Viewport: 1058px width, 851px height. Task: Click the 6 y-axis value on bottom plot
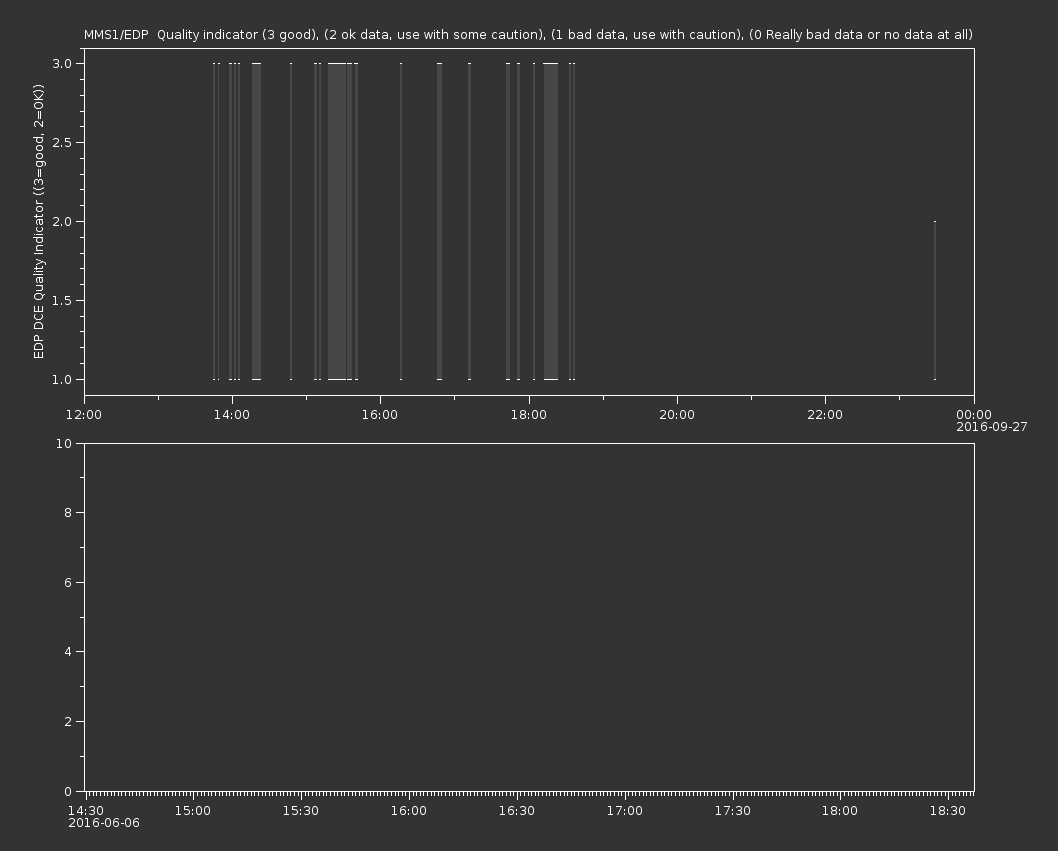pyautogui.click(x=67, y=582)
